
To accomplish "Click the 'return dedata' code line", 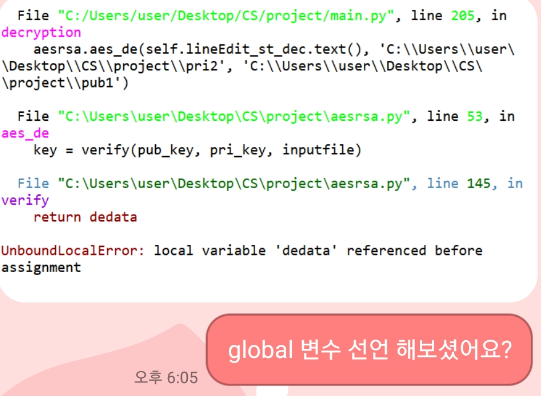I will [x=85, y=217].
